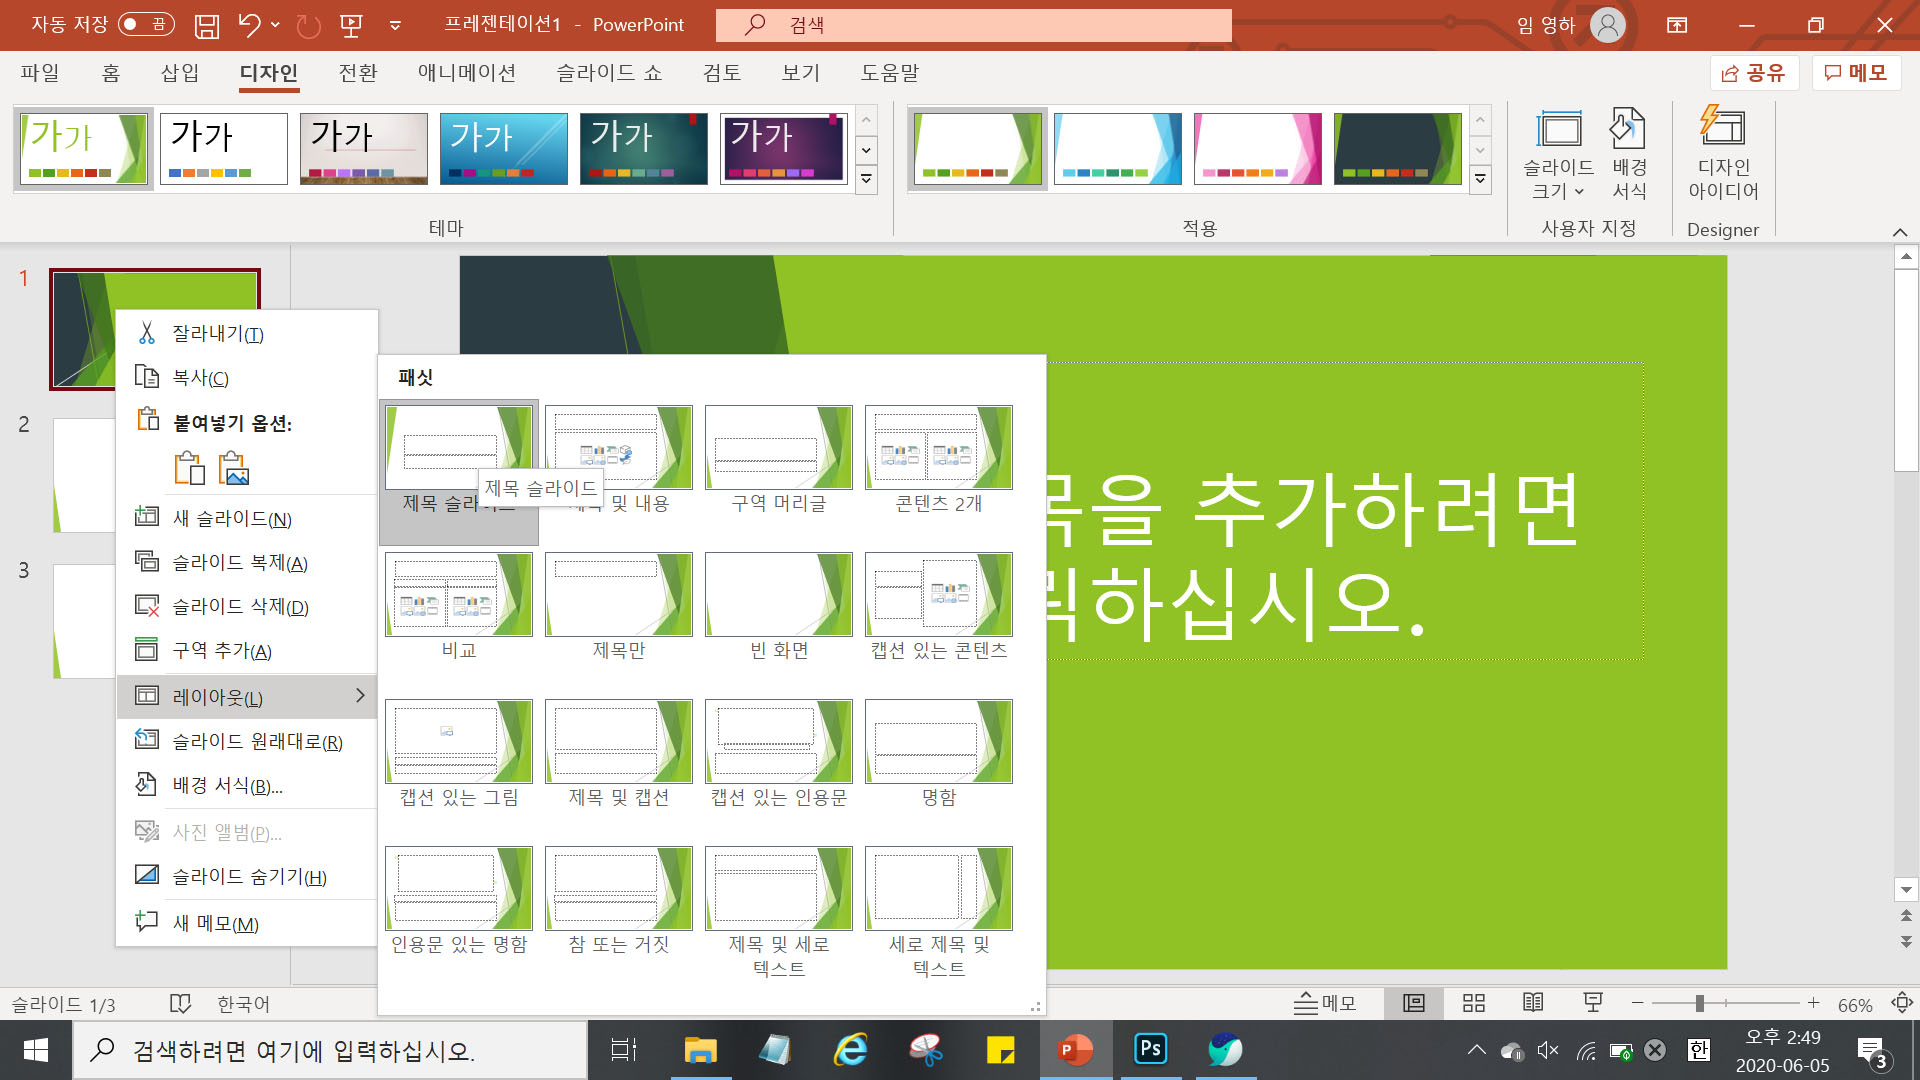Open Reading View icon in status bar
The height and width of the screenshot is (1080, 1920).
pos(1532,1003)
